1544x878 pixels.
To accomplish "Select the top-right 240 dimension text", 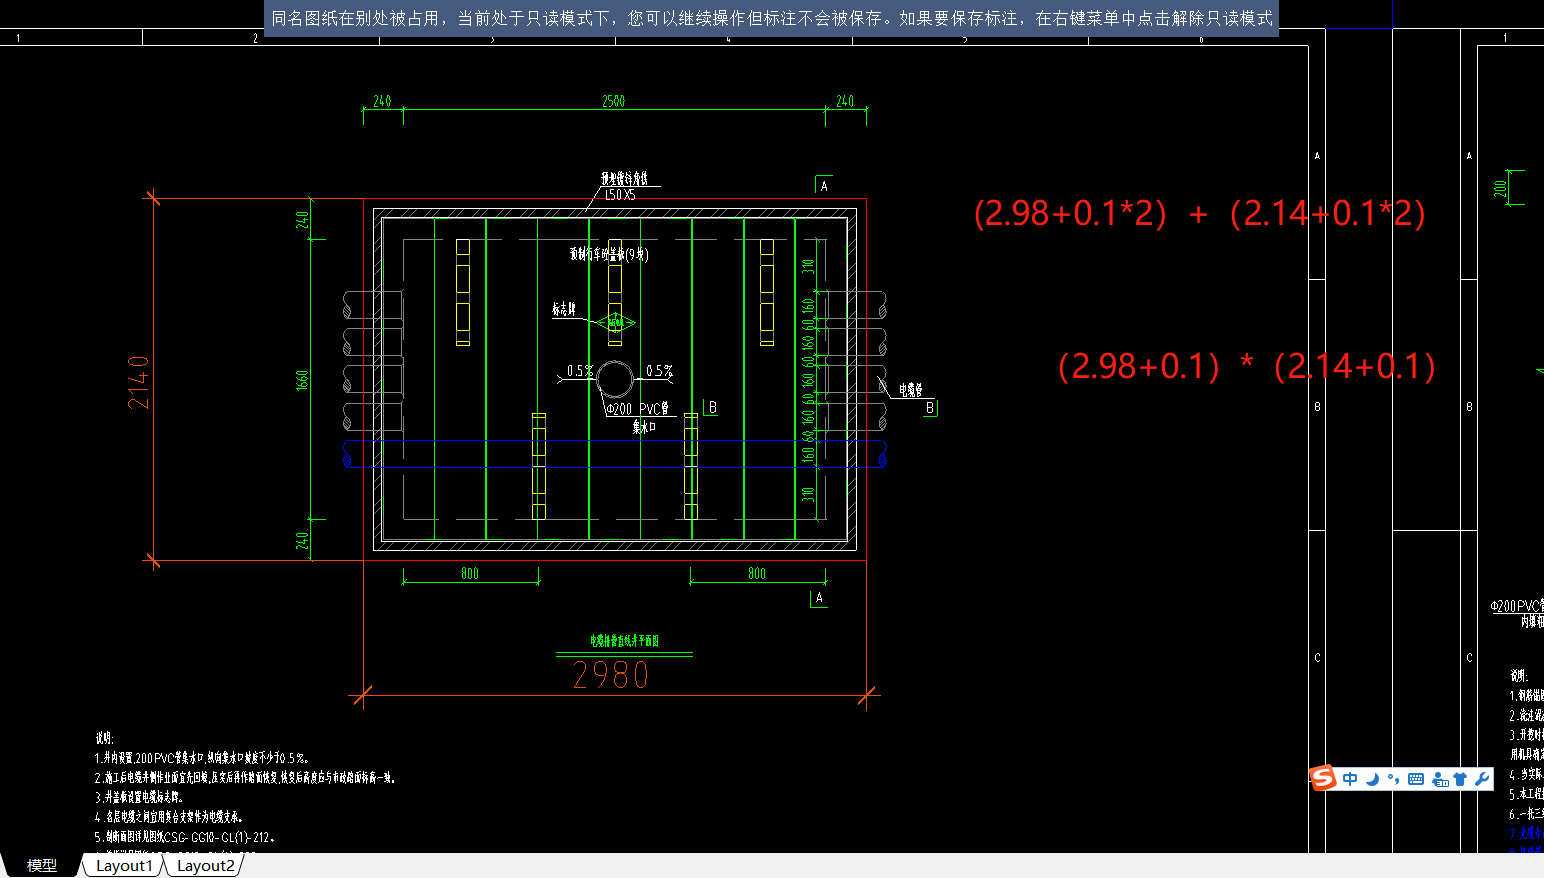I will pyautogui.click(x=845, y=101).
